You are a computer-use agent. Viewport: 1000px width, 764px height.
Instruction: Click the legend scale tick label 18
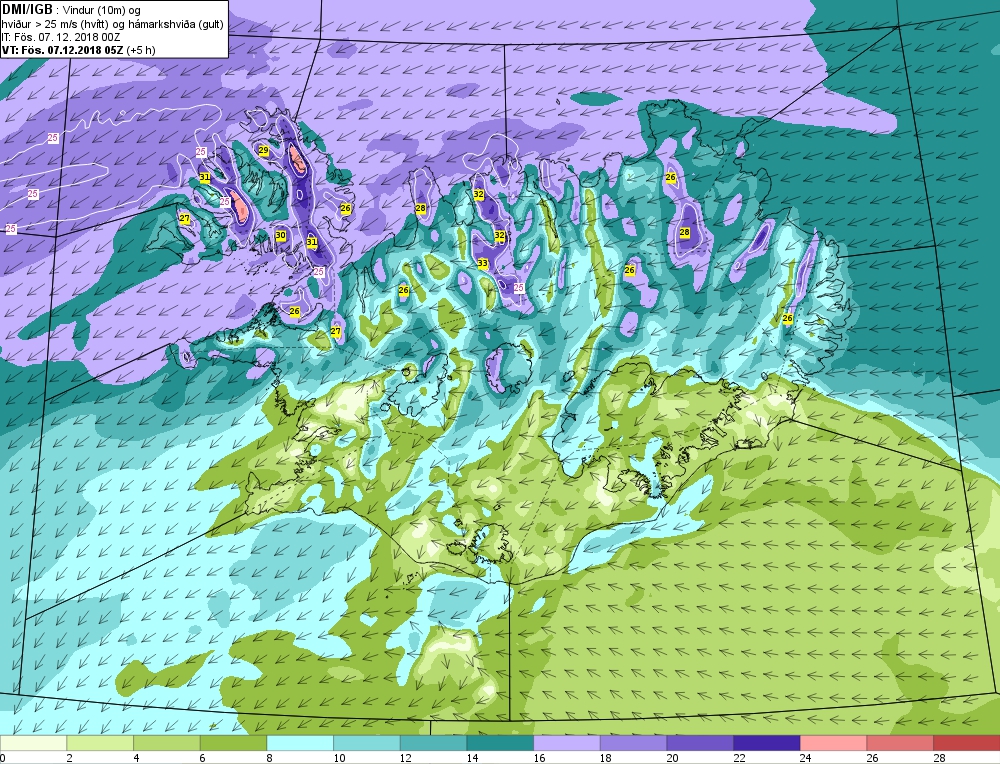pos(606,758)
